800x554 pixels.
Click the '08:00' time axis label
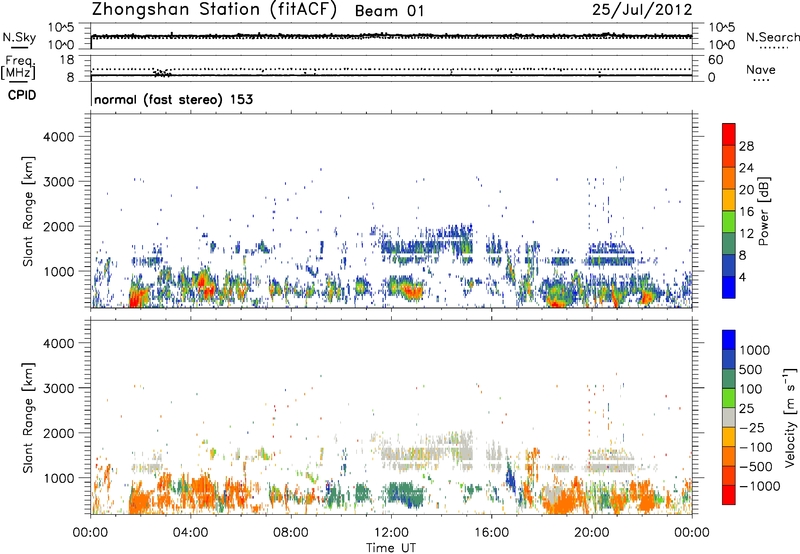pos(291,533)
